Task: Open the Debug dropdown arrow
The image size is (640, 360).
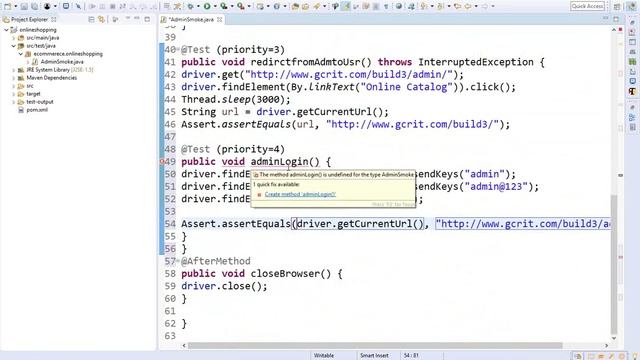Action: pyautogui.click(x=198, y=6)
